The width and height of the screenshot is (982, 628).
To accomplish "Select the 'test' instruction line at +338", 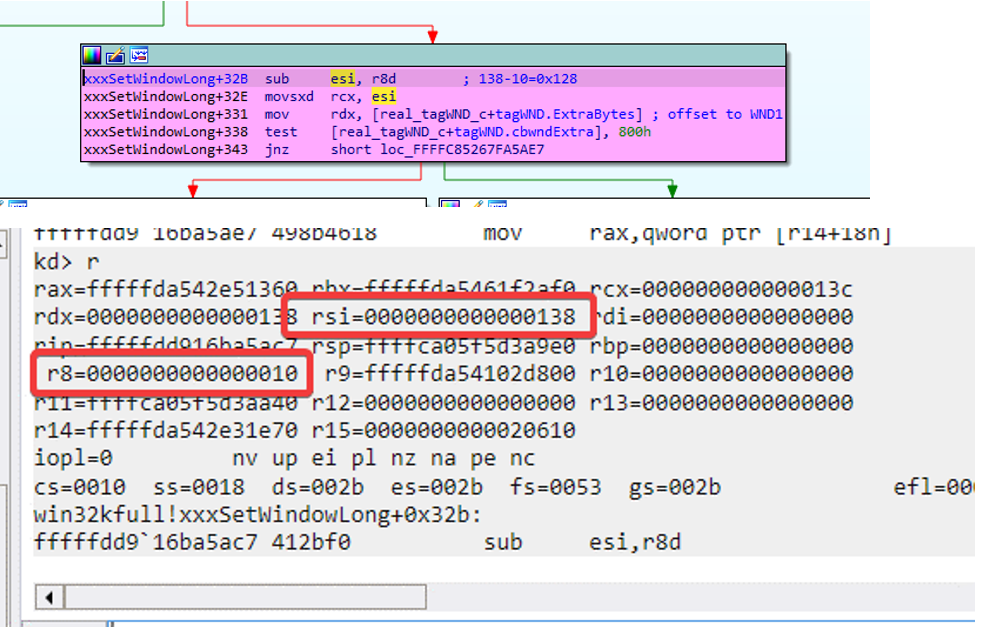I will (433, 131).
